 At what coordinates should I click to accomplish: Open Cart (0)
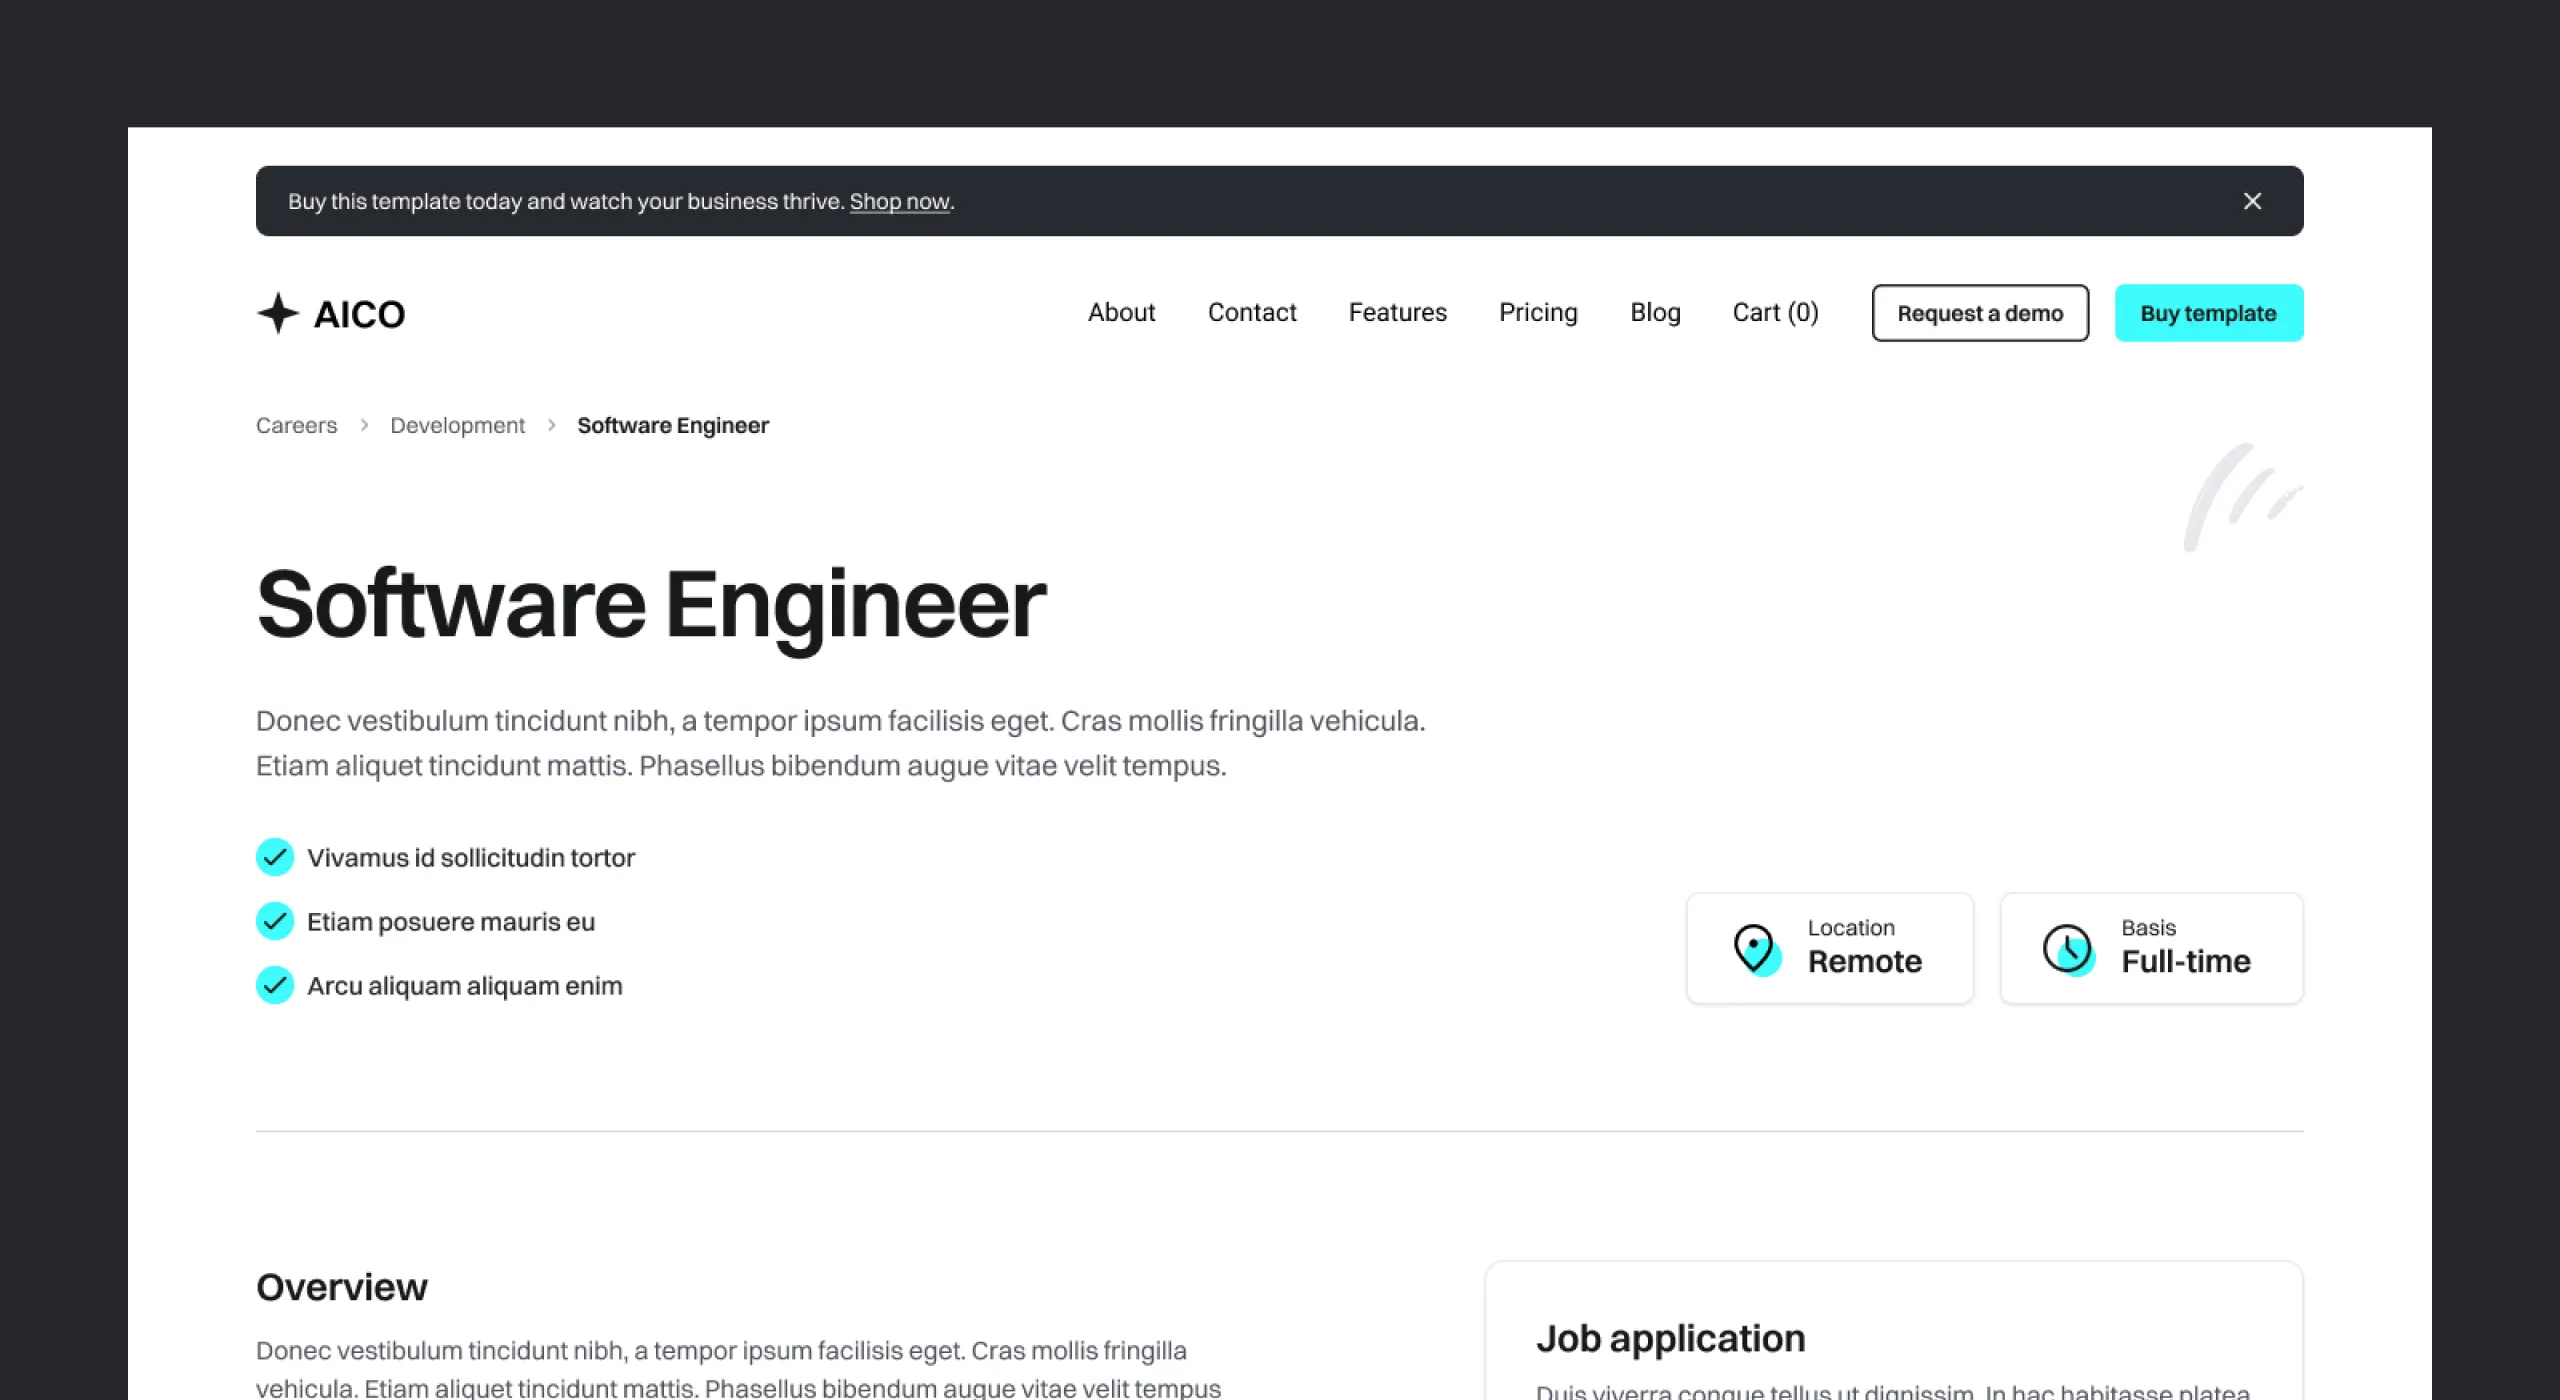point(1775,313)
